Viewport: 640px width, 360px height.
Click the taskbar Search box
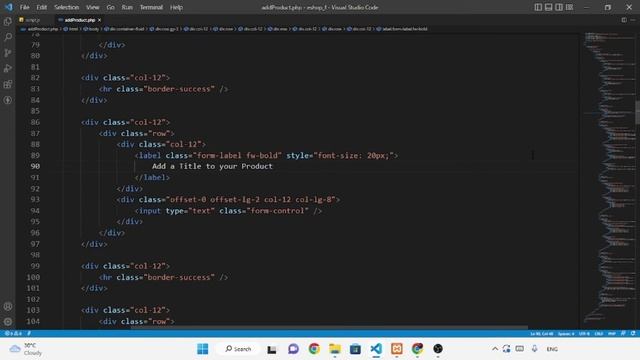(239, 349)
